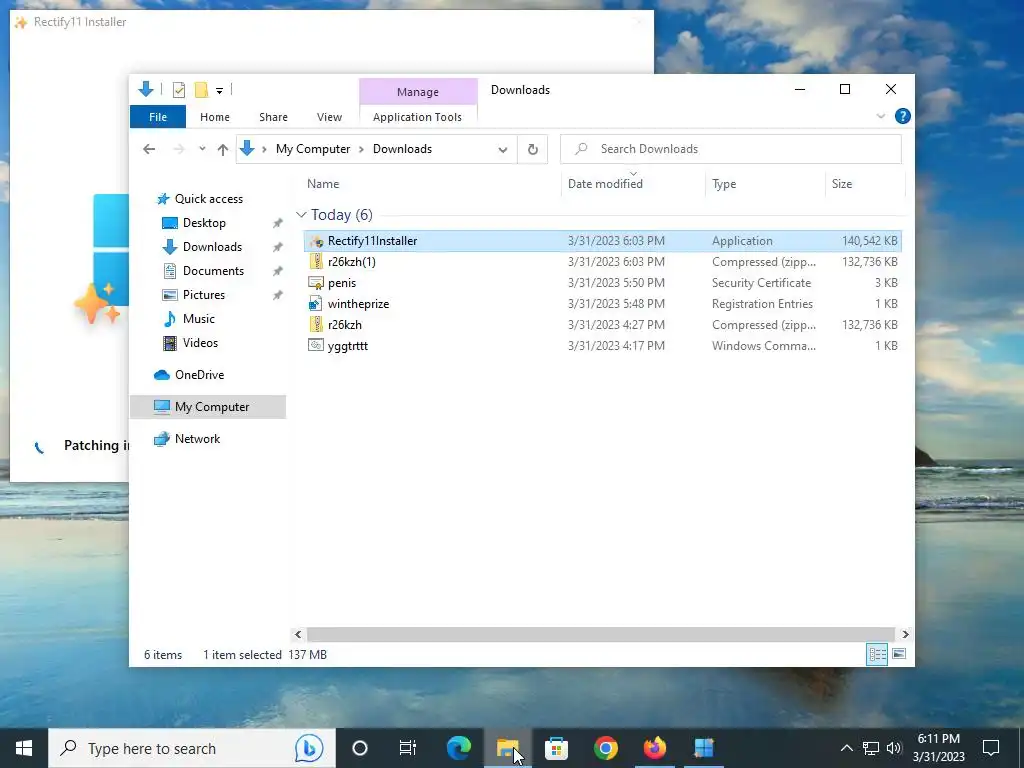Open Cortana from the taskbar
This screenshot has width=1024, height=768.
click(x=360, y=748)
